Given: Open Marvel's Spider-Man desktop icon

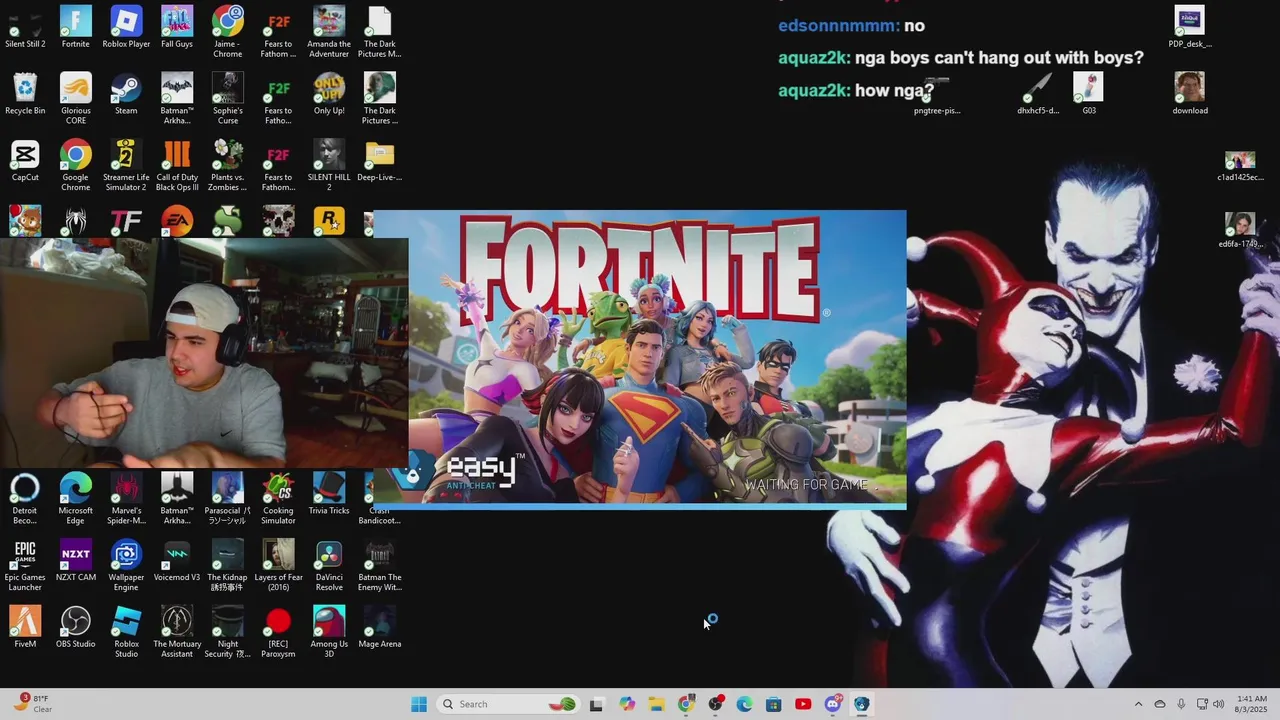Looking at the screenshot, I should coord(126,498).
